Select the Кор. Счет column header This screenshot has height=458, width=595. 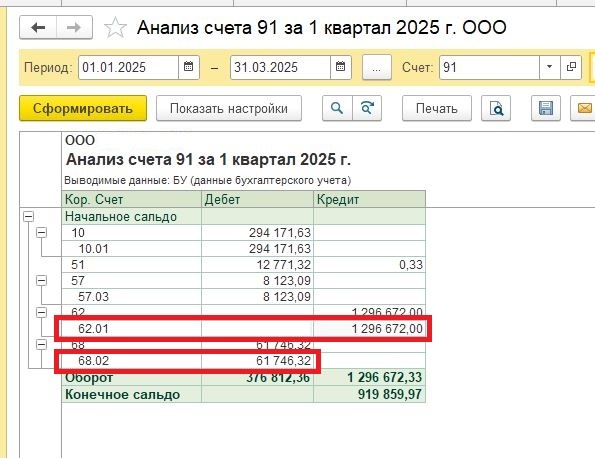pyautogui.click(x=131, y=199)
